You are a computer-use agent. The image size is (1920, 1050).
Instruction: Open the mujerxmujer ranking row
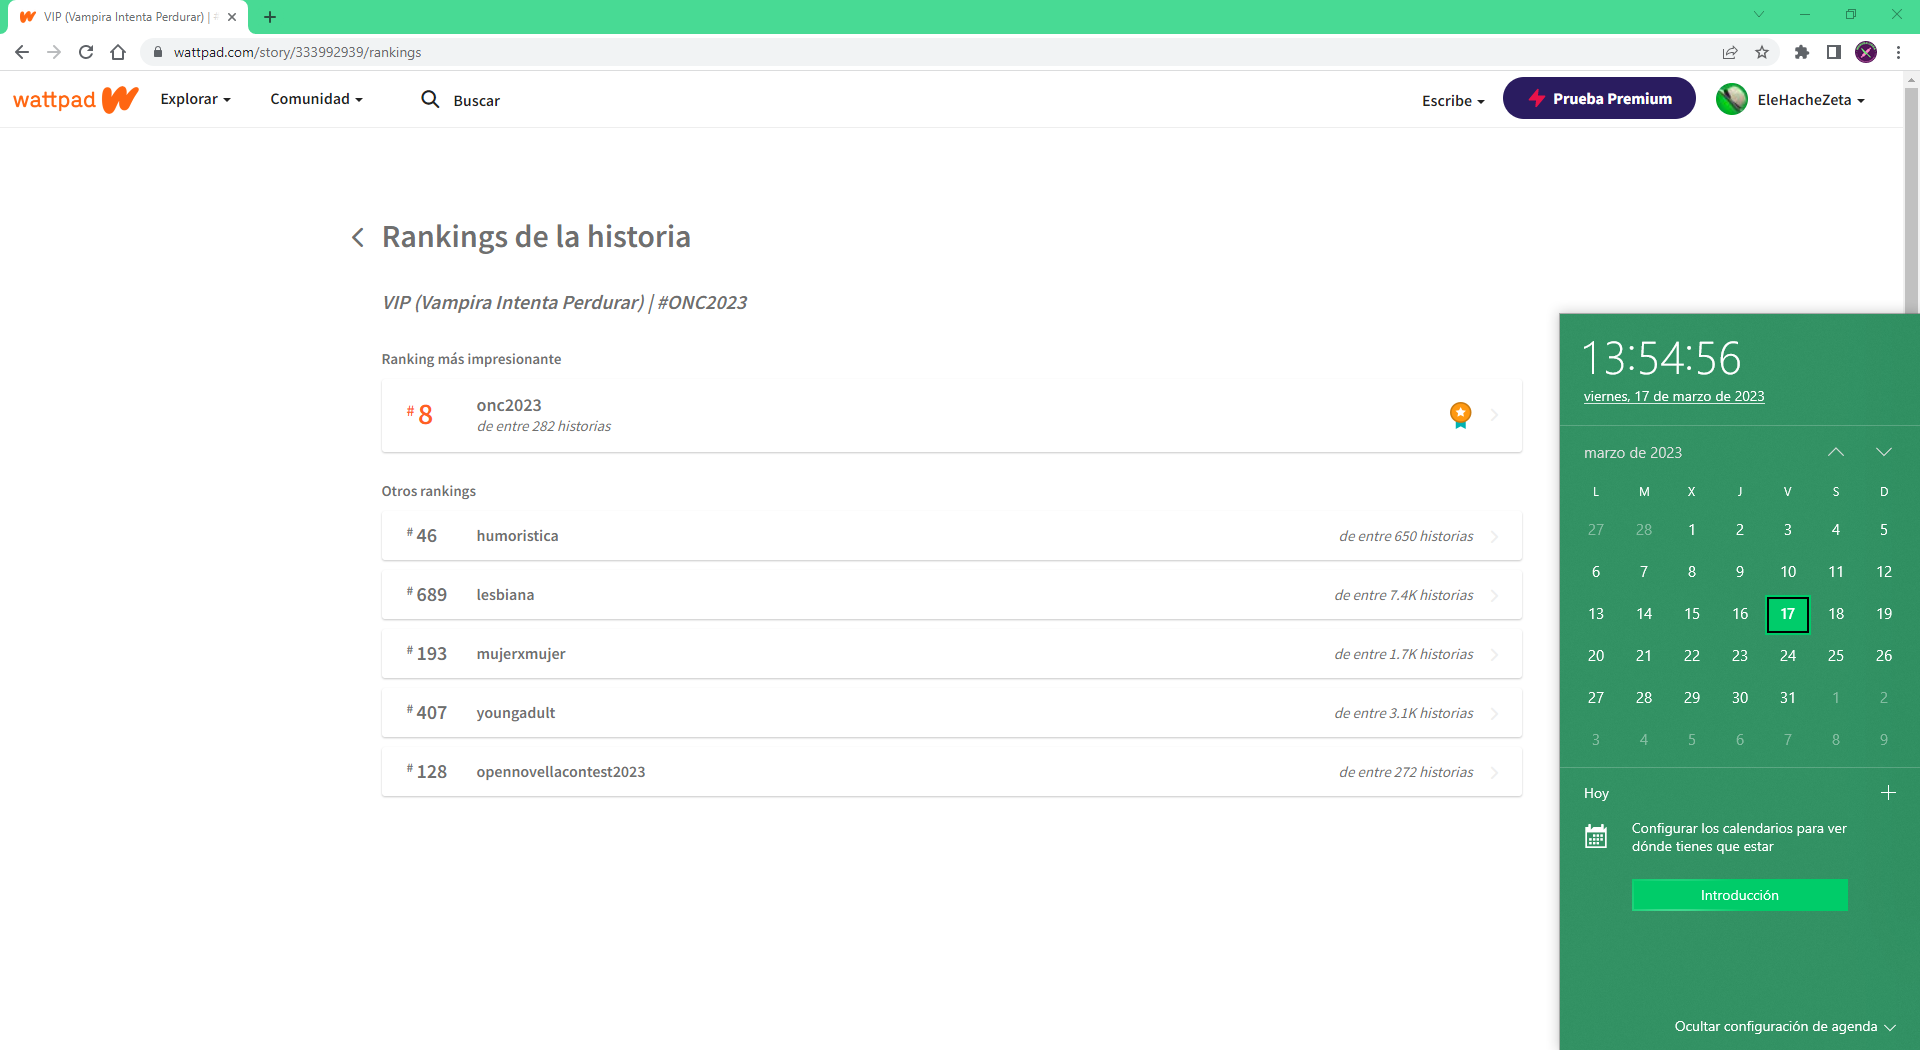951,654
